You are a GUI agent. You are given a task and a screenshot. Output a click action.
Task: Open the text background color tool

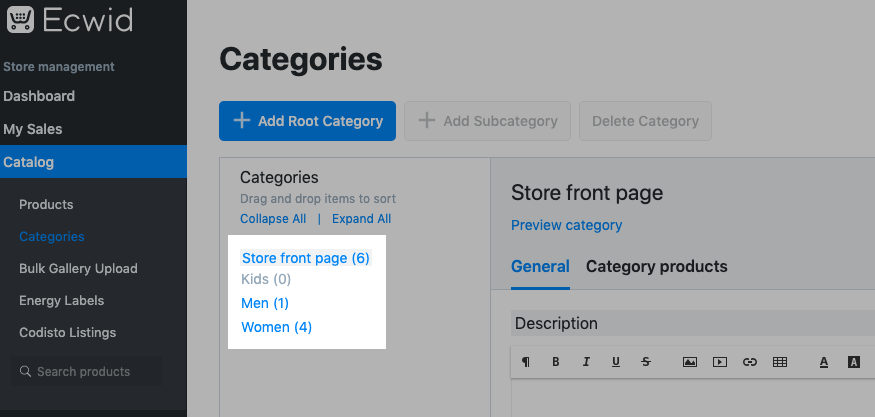853,362
